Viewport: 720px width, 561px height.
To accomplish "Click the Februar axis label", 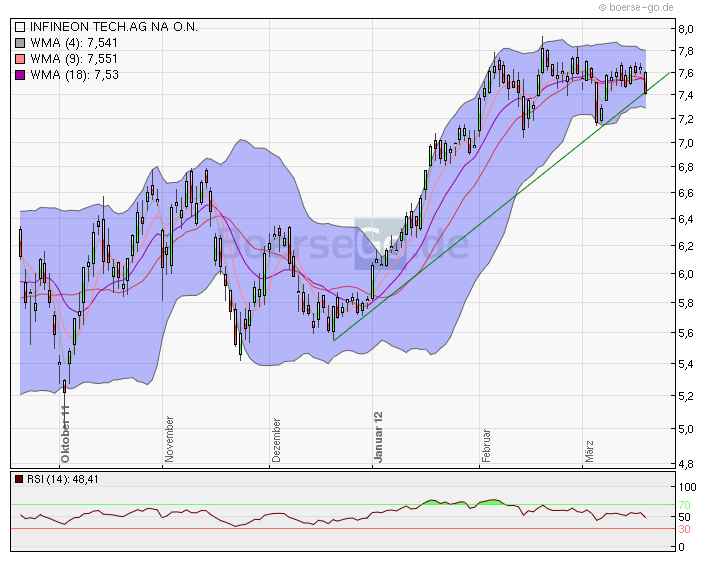I will (486, 446).
